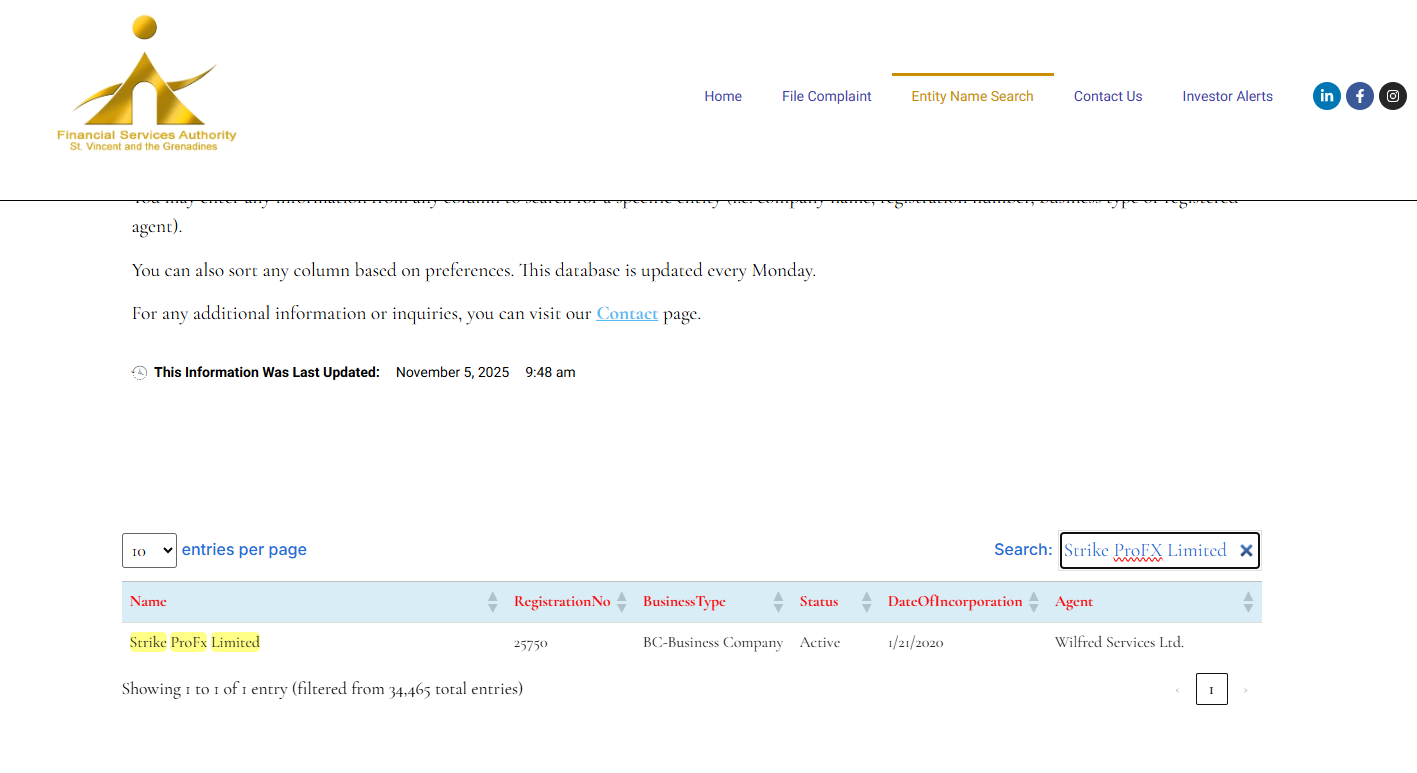Screen dimensions: 1417x773
Task: Select page 1 in pagination
Action: (x=1211, y=690)
